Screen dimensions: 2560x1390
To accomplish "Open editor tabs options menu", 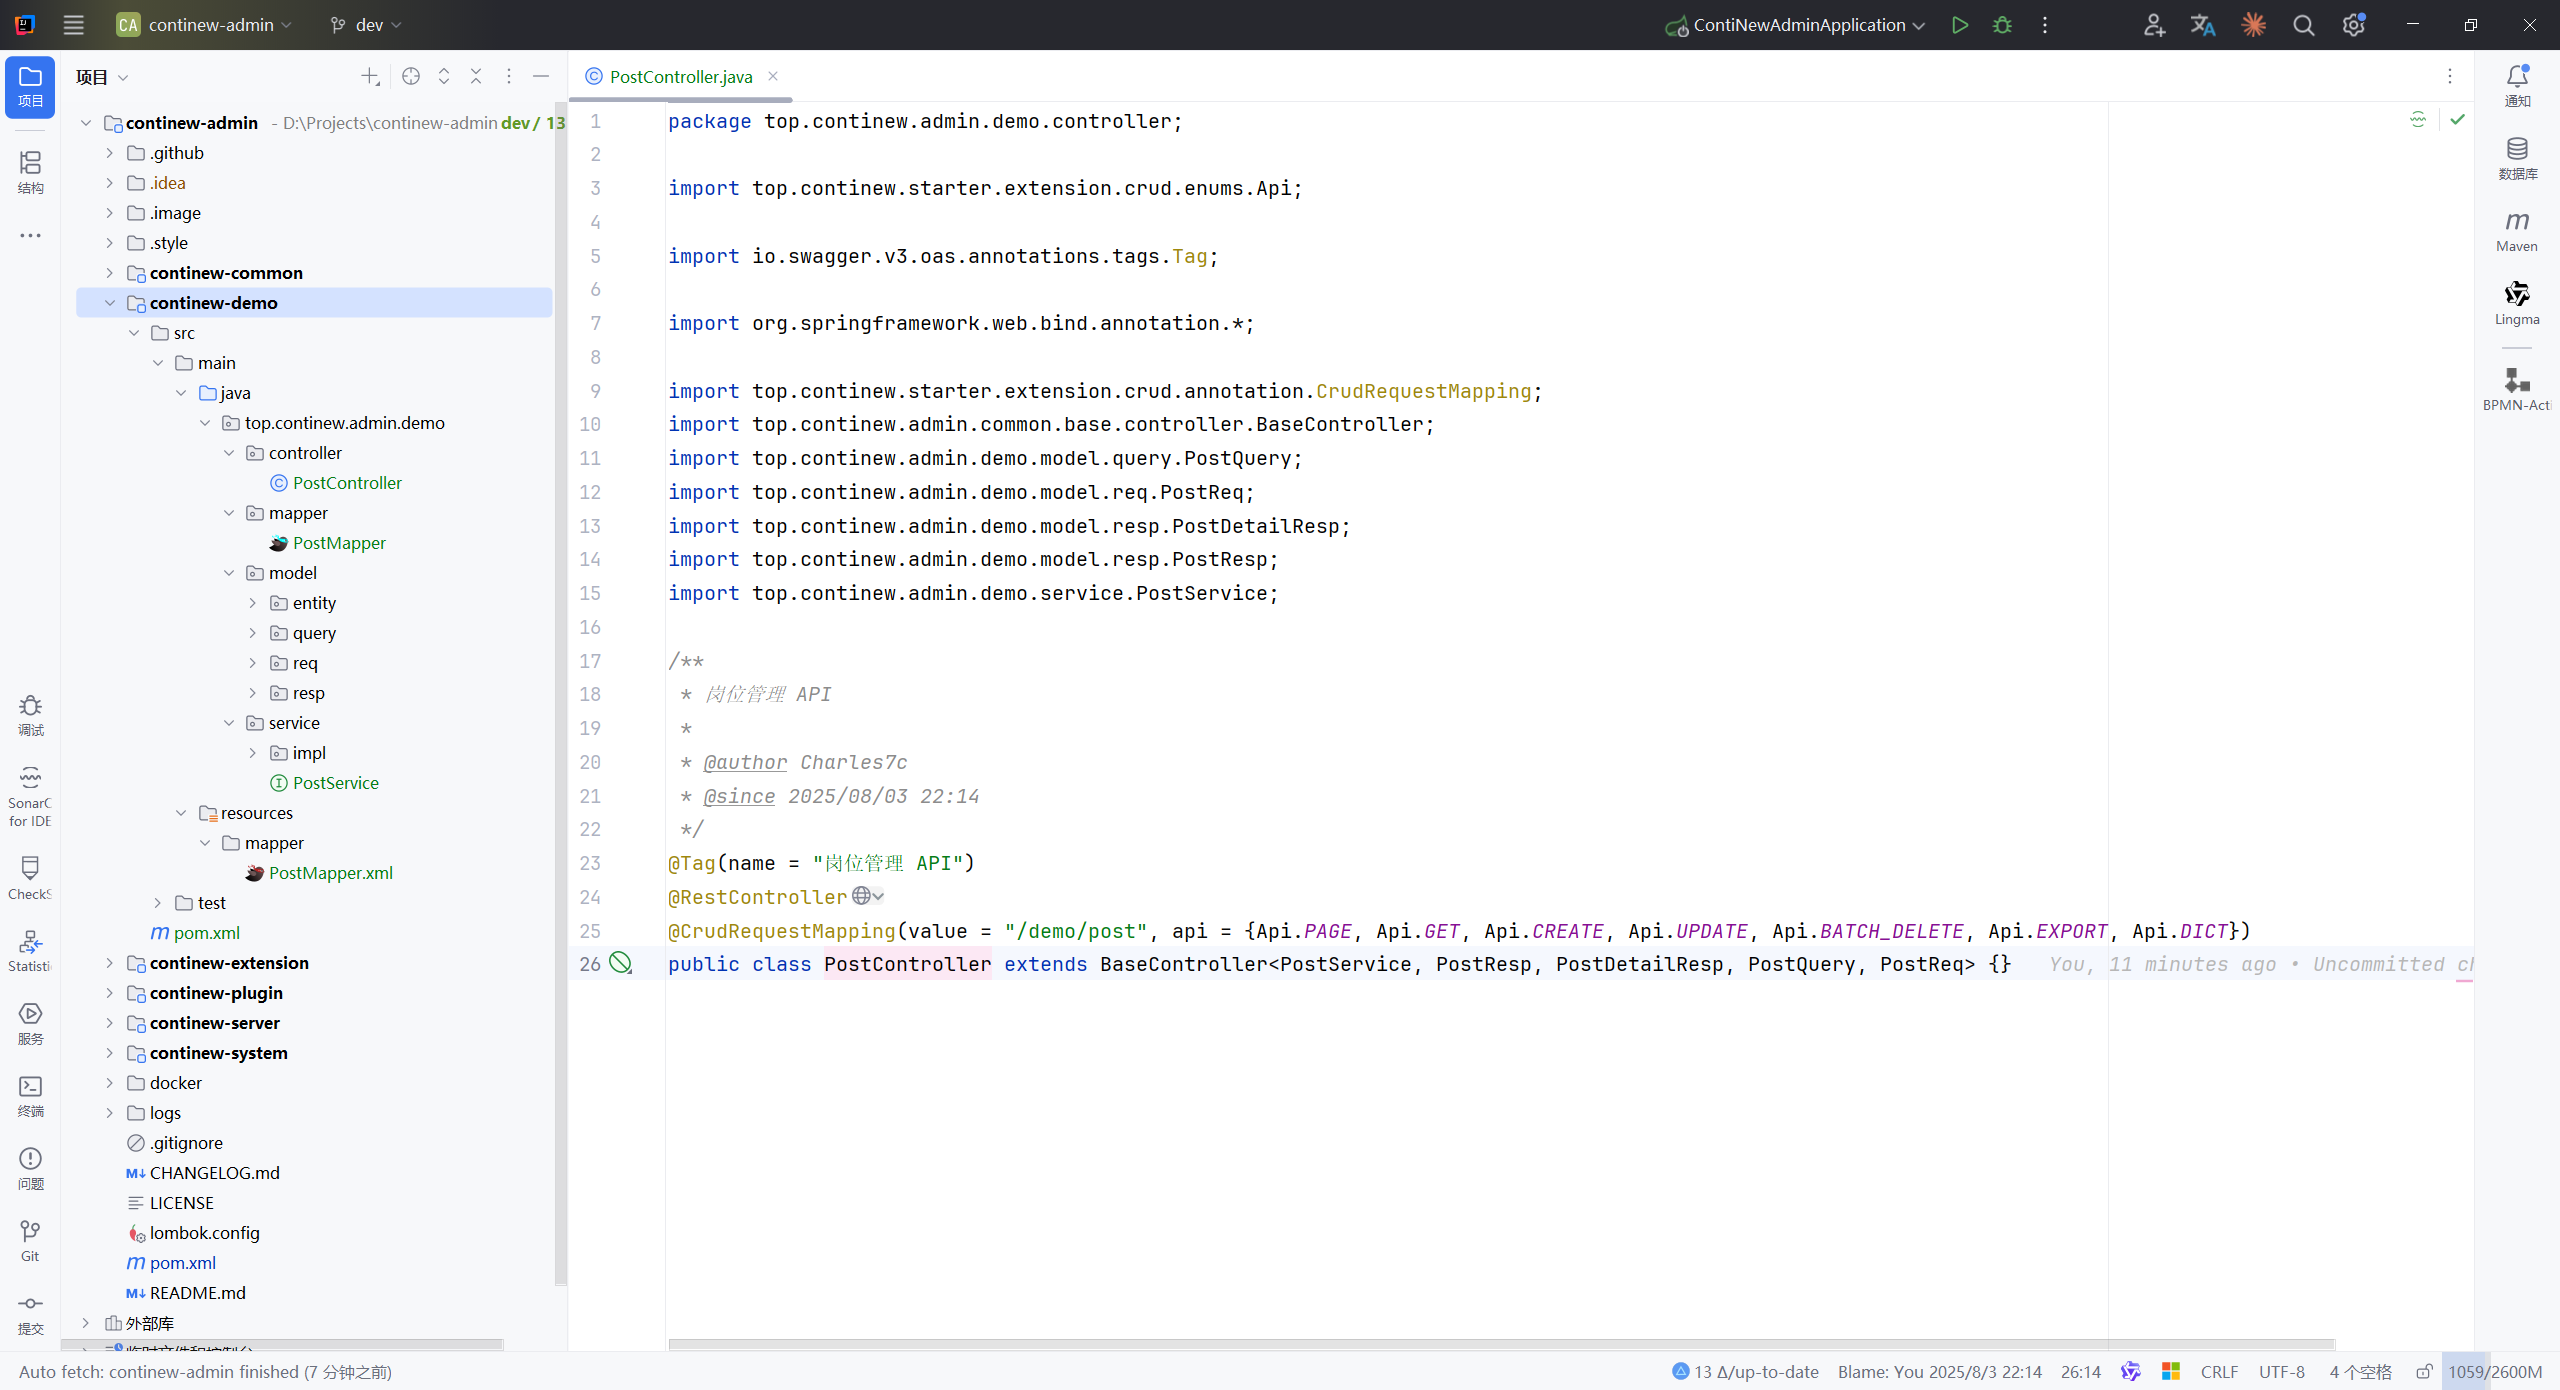I will (2450, 76).
